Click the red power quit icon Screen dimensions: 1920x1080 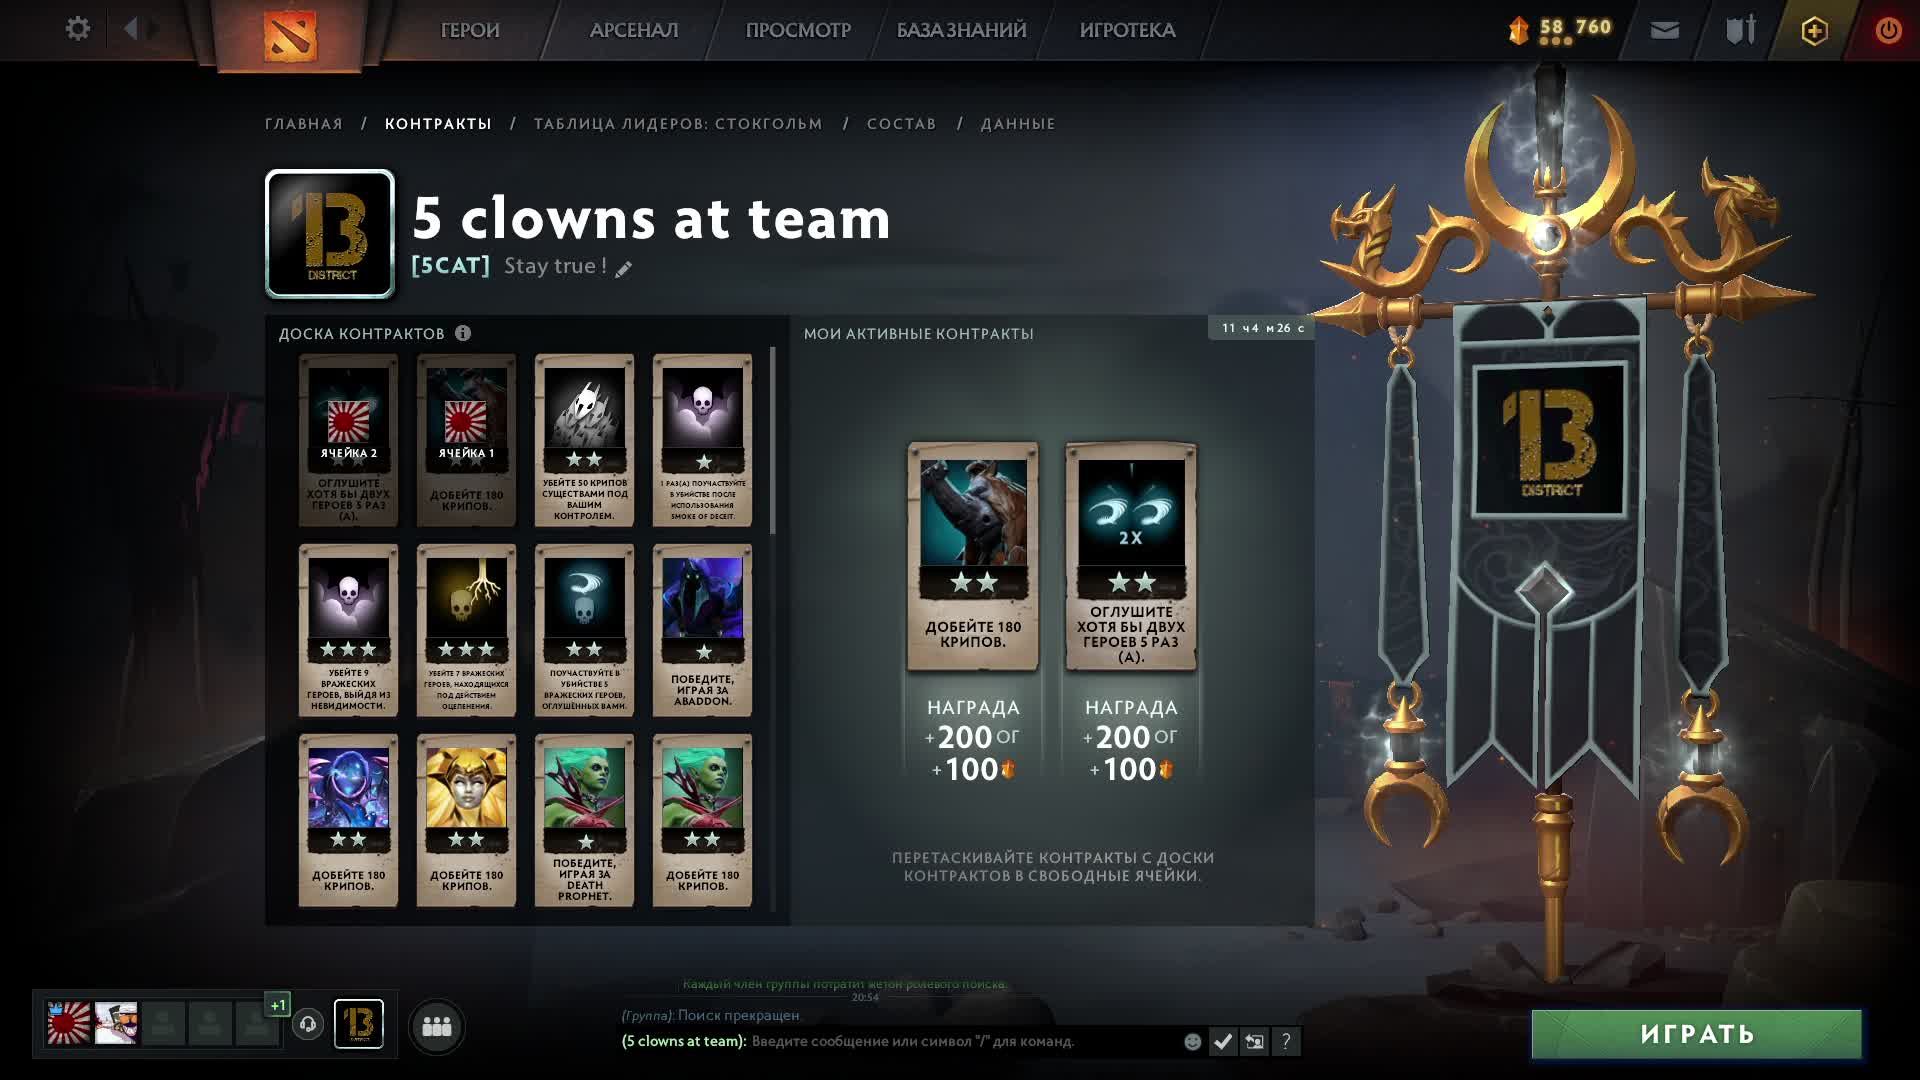1888,30
